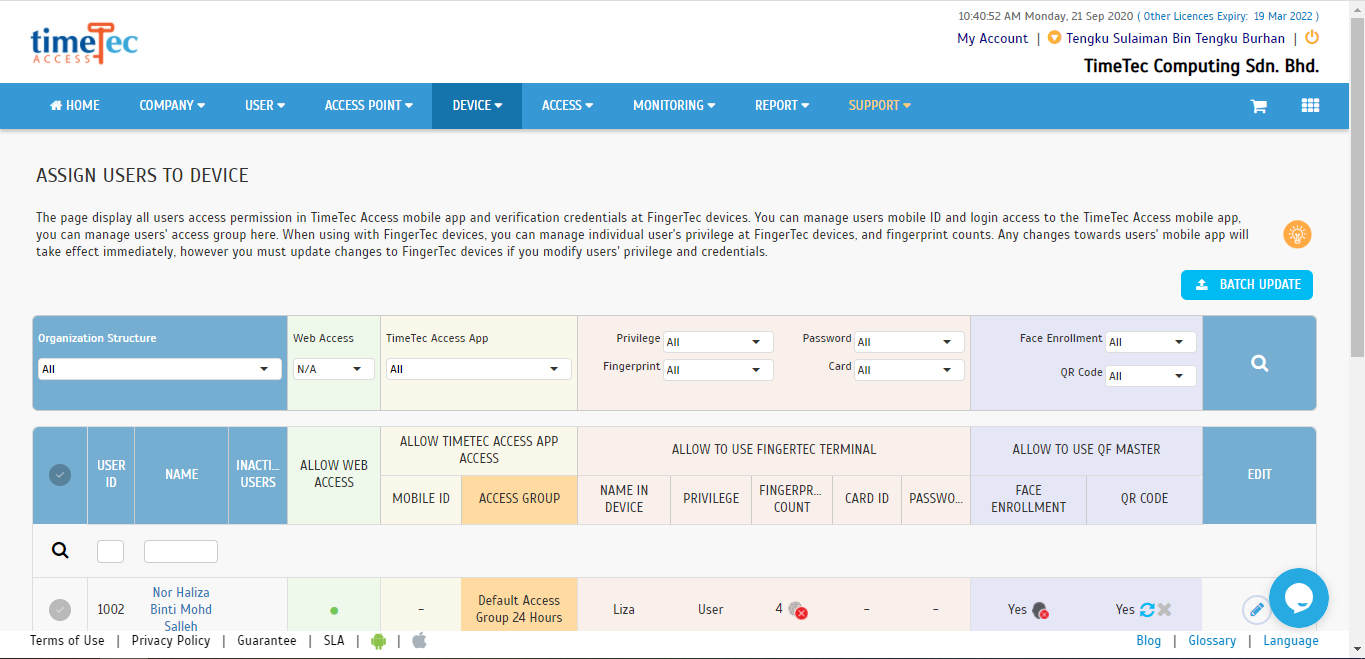The height and width of the screenshot is (659, 1365).
Task: Open the chat support bubble
Action: tap(1298, 598)
